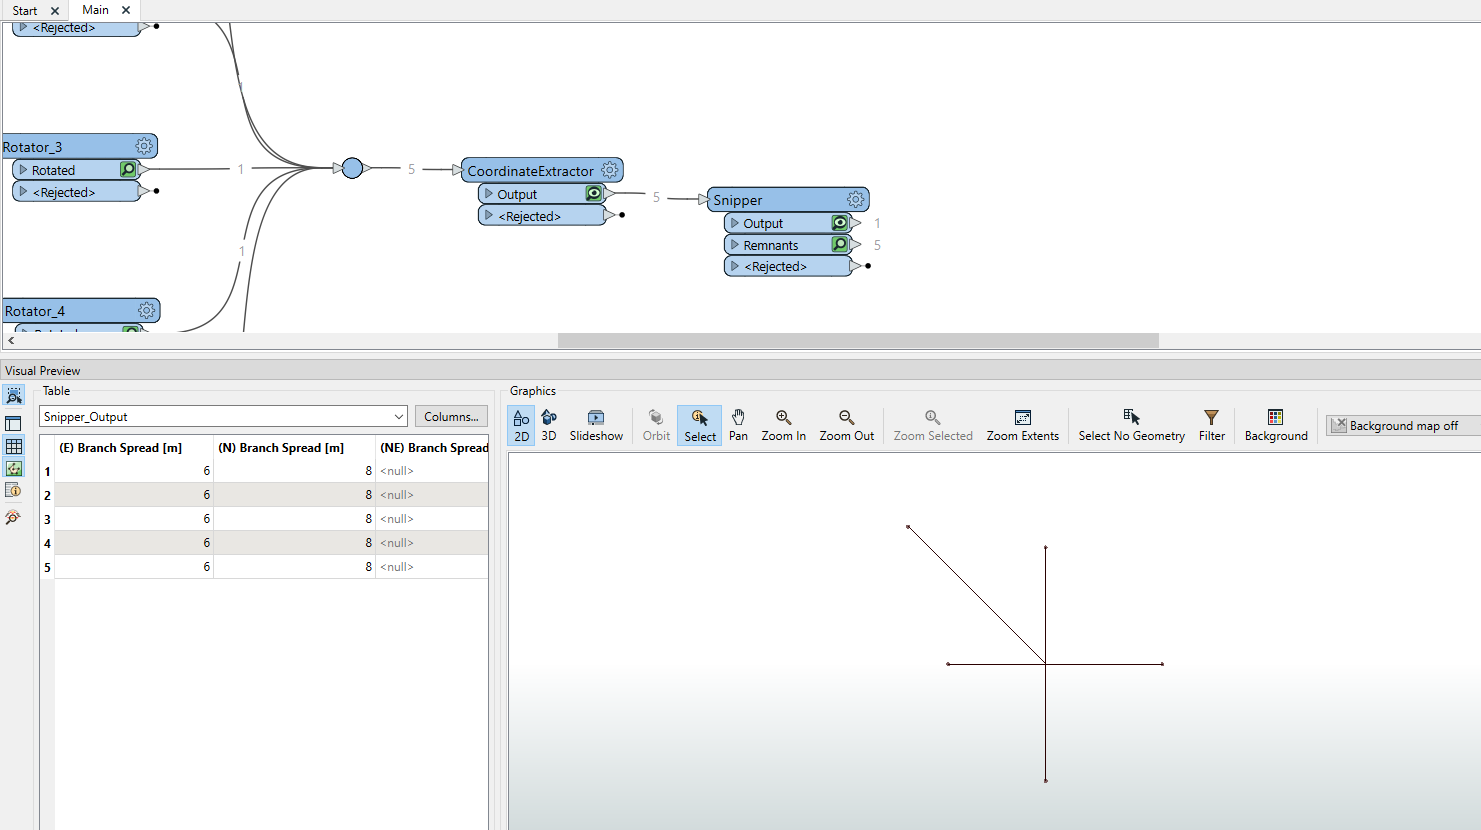Screen dimensions: 1481x830
Task: Toggle the Table view panel
Action: [x=13, y=446]
